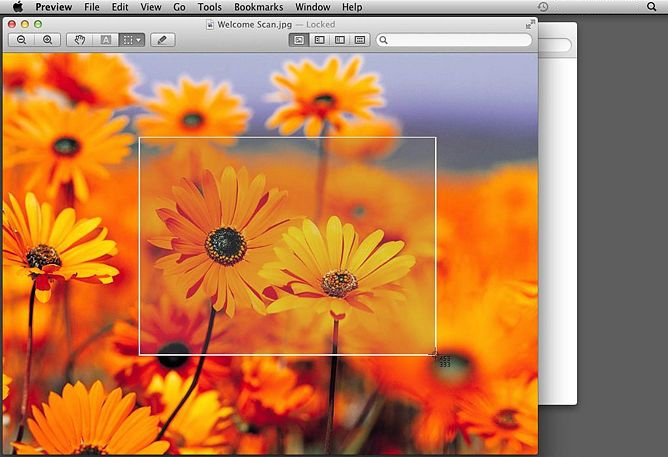This screenshot has height=457, width=668.
Task: Open the Bookmarks menu
Action: pyautogui.click(x=259, y=7)
